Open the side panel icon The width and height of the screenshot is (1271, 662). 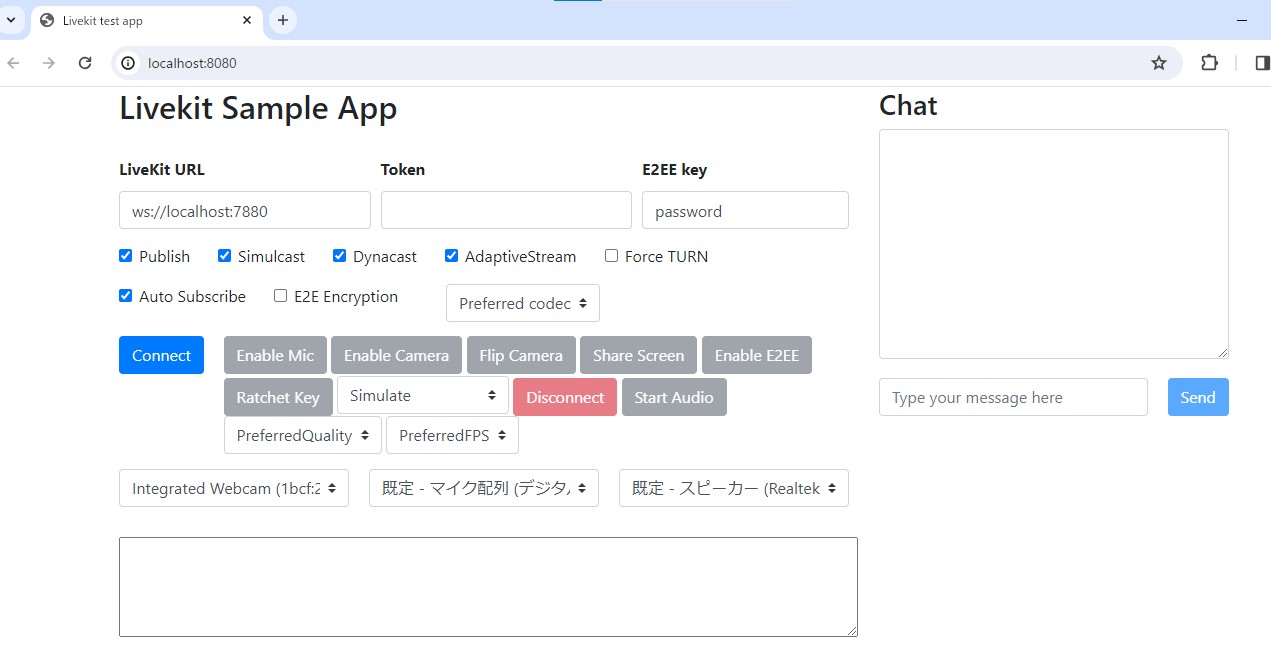1261,63
